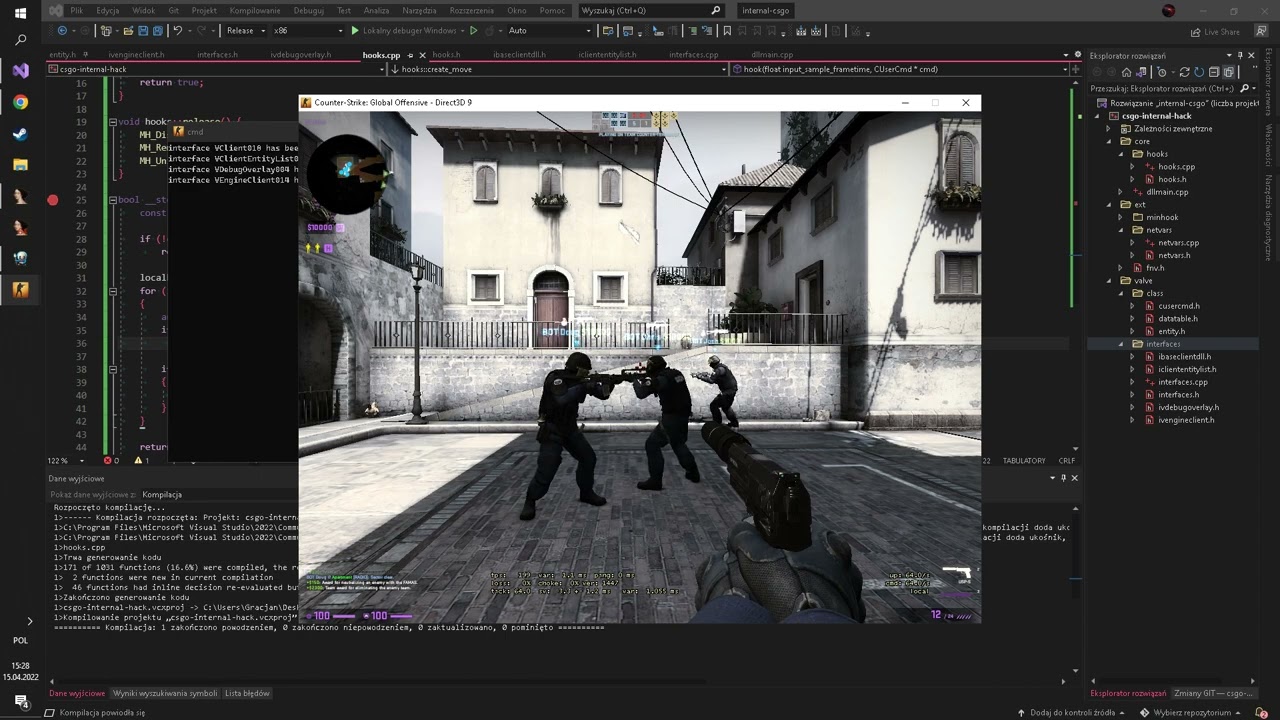This screenshot has width=1280, height=720.
Task: Click the Home icon in Solution Explorer
Action: point(1126,72)
